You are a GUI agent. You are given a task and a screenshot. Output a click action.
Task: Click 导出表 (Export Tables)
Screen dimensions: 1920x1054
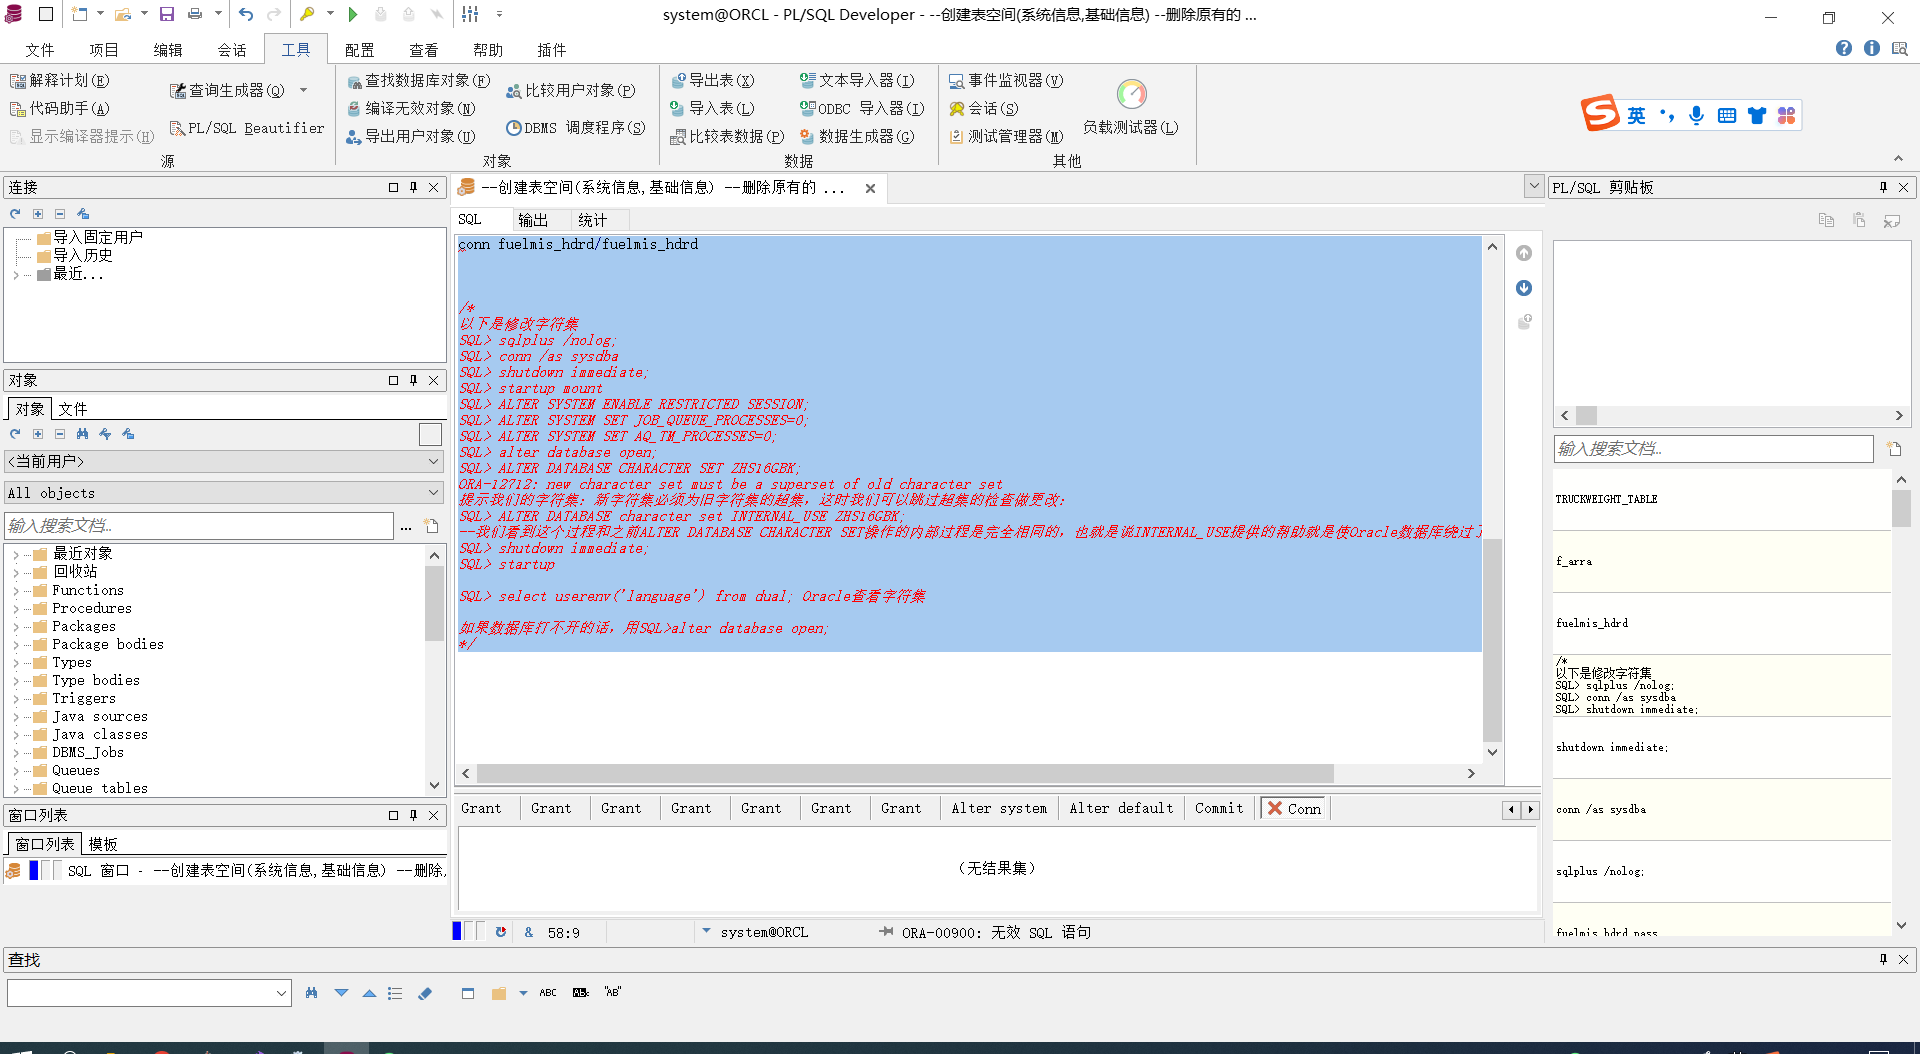712,80
